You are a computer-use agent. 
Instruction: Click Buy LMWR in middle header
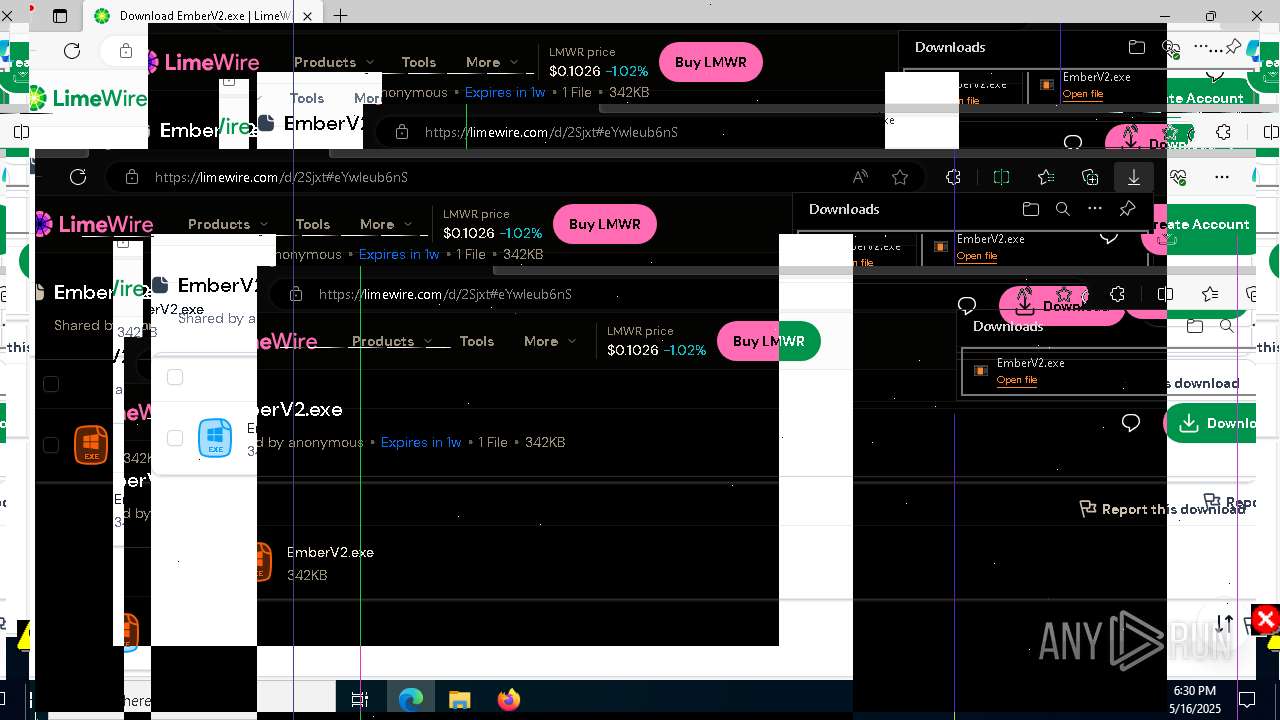point(605,224)
